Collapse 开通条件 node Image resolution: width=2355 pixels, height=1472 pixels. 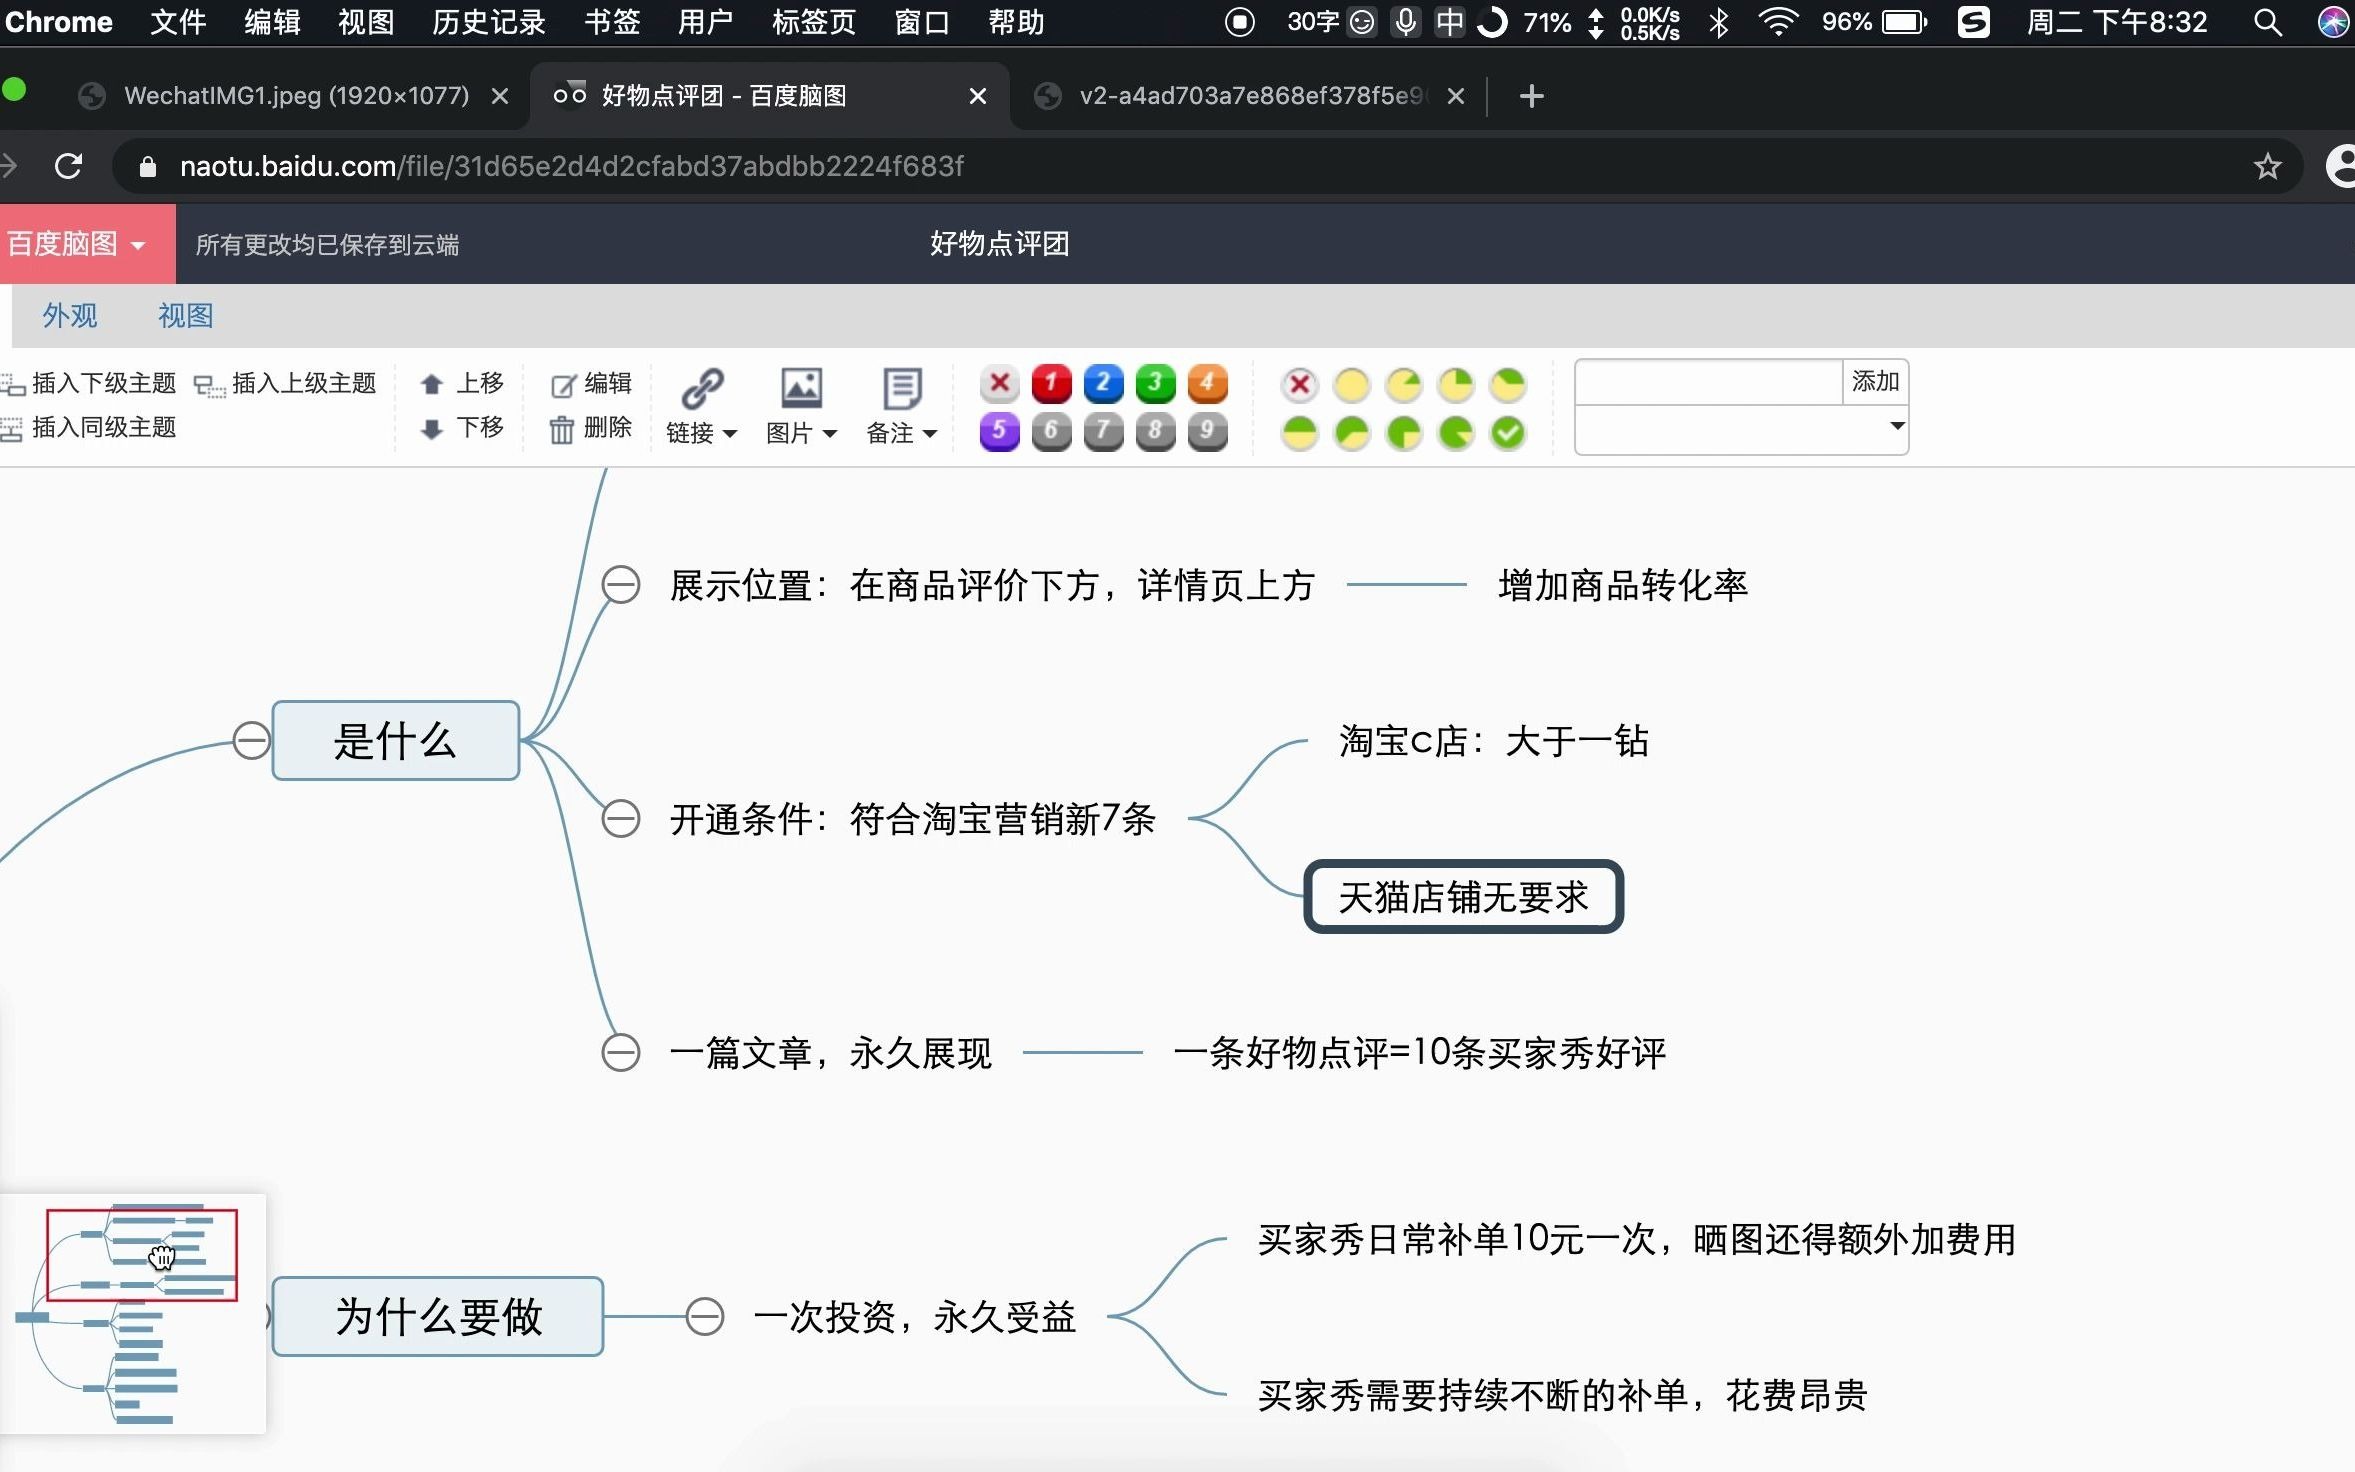click(621, 819)
